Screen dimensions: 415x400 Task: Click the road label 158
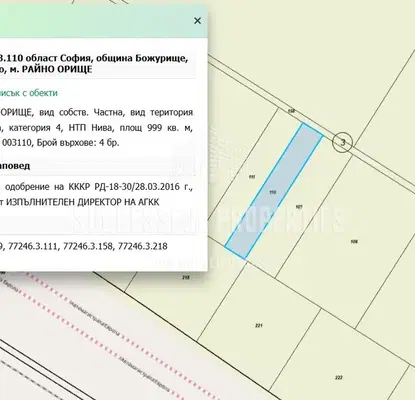(x=292, y=111)
